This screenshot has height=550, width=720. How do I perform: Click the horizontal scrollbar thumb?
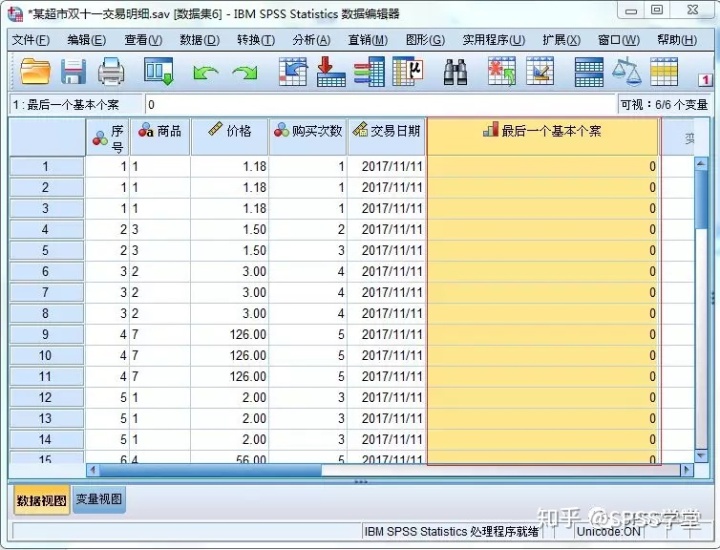point(210,470)
